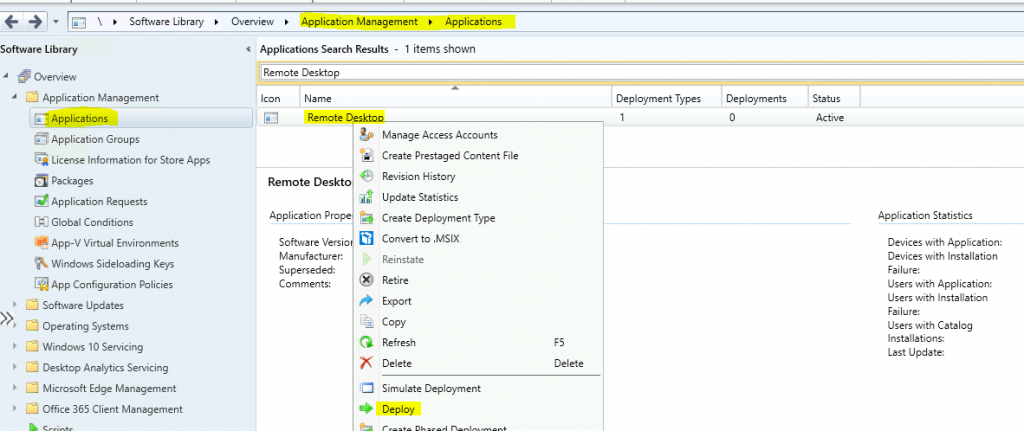The height and width of the screenshot is (431, 1024).
Task: Open App-V Virtual Environments icon
Action: (41, 243)
